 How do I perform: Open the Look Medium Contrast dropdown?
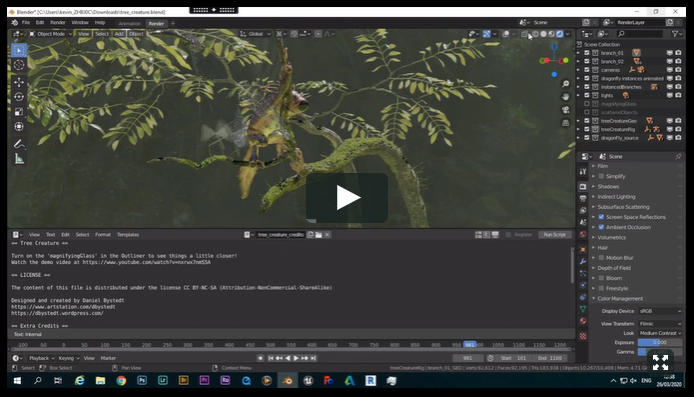pos(660,333)
